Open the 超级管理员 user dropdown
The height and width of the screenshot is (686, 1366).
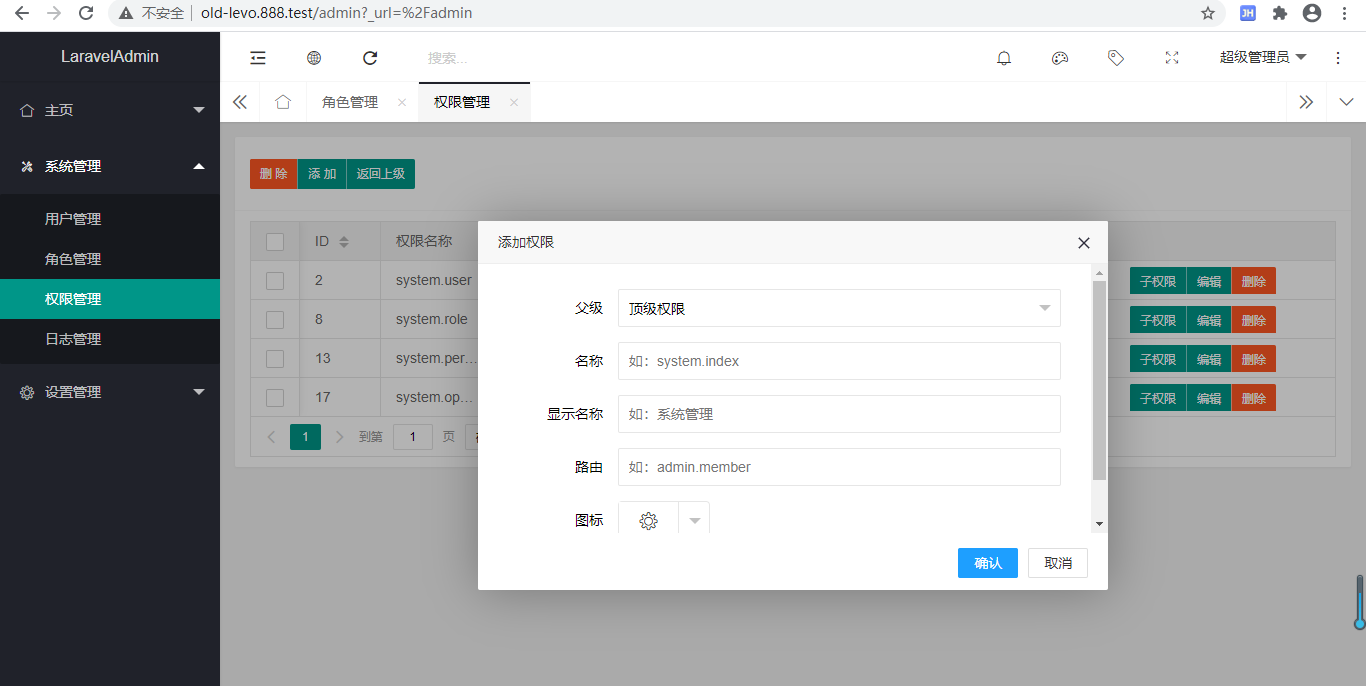pos(1262,58)
